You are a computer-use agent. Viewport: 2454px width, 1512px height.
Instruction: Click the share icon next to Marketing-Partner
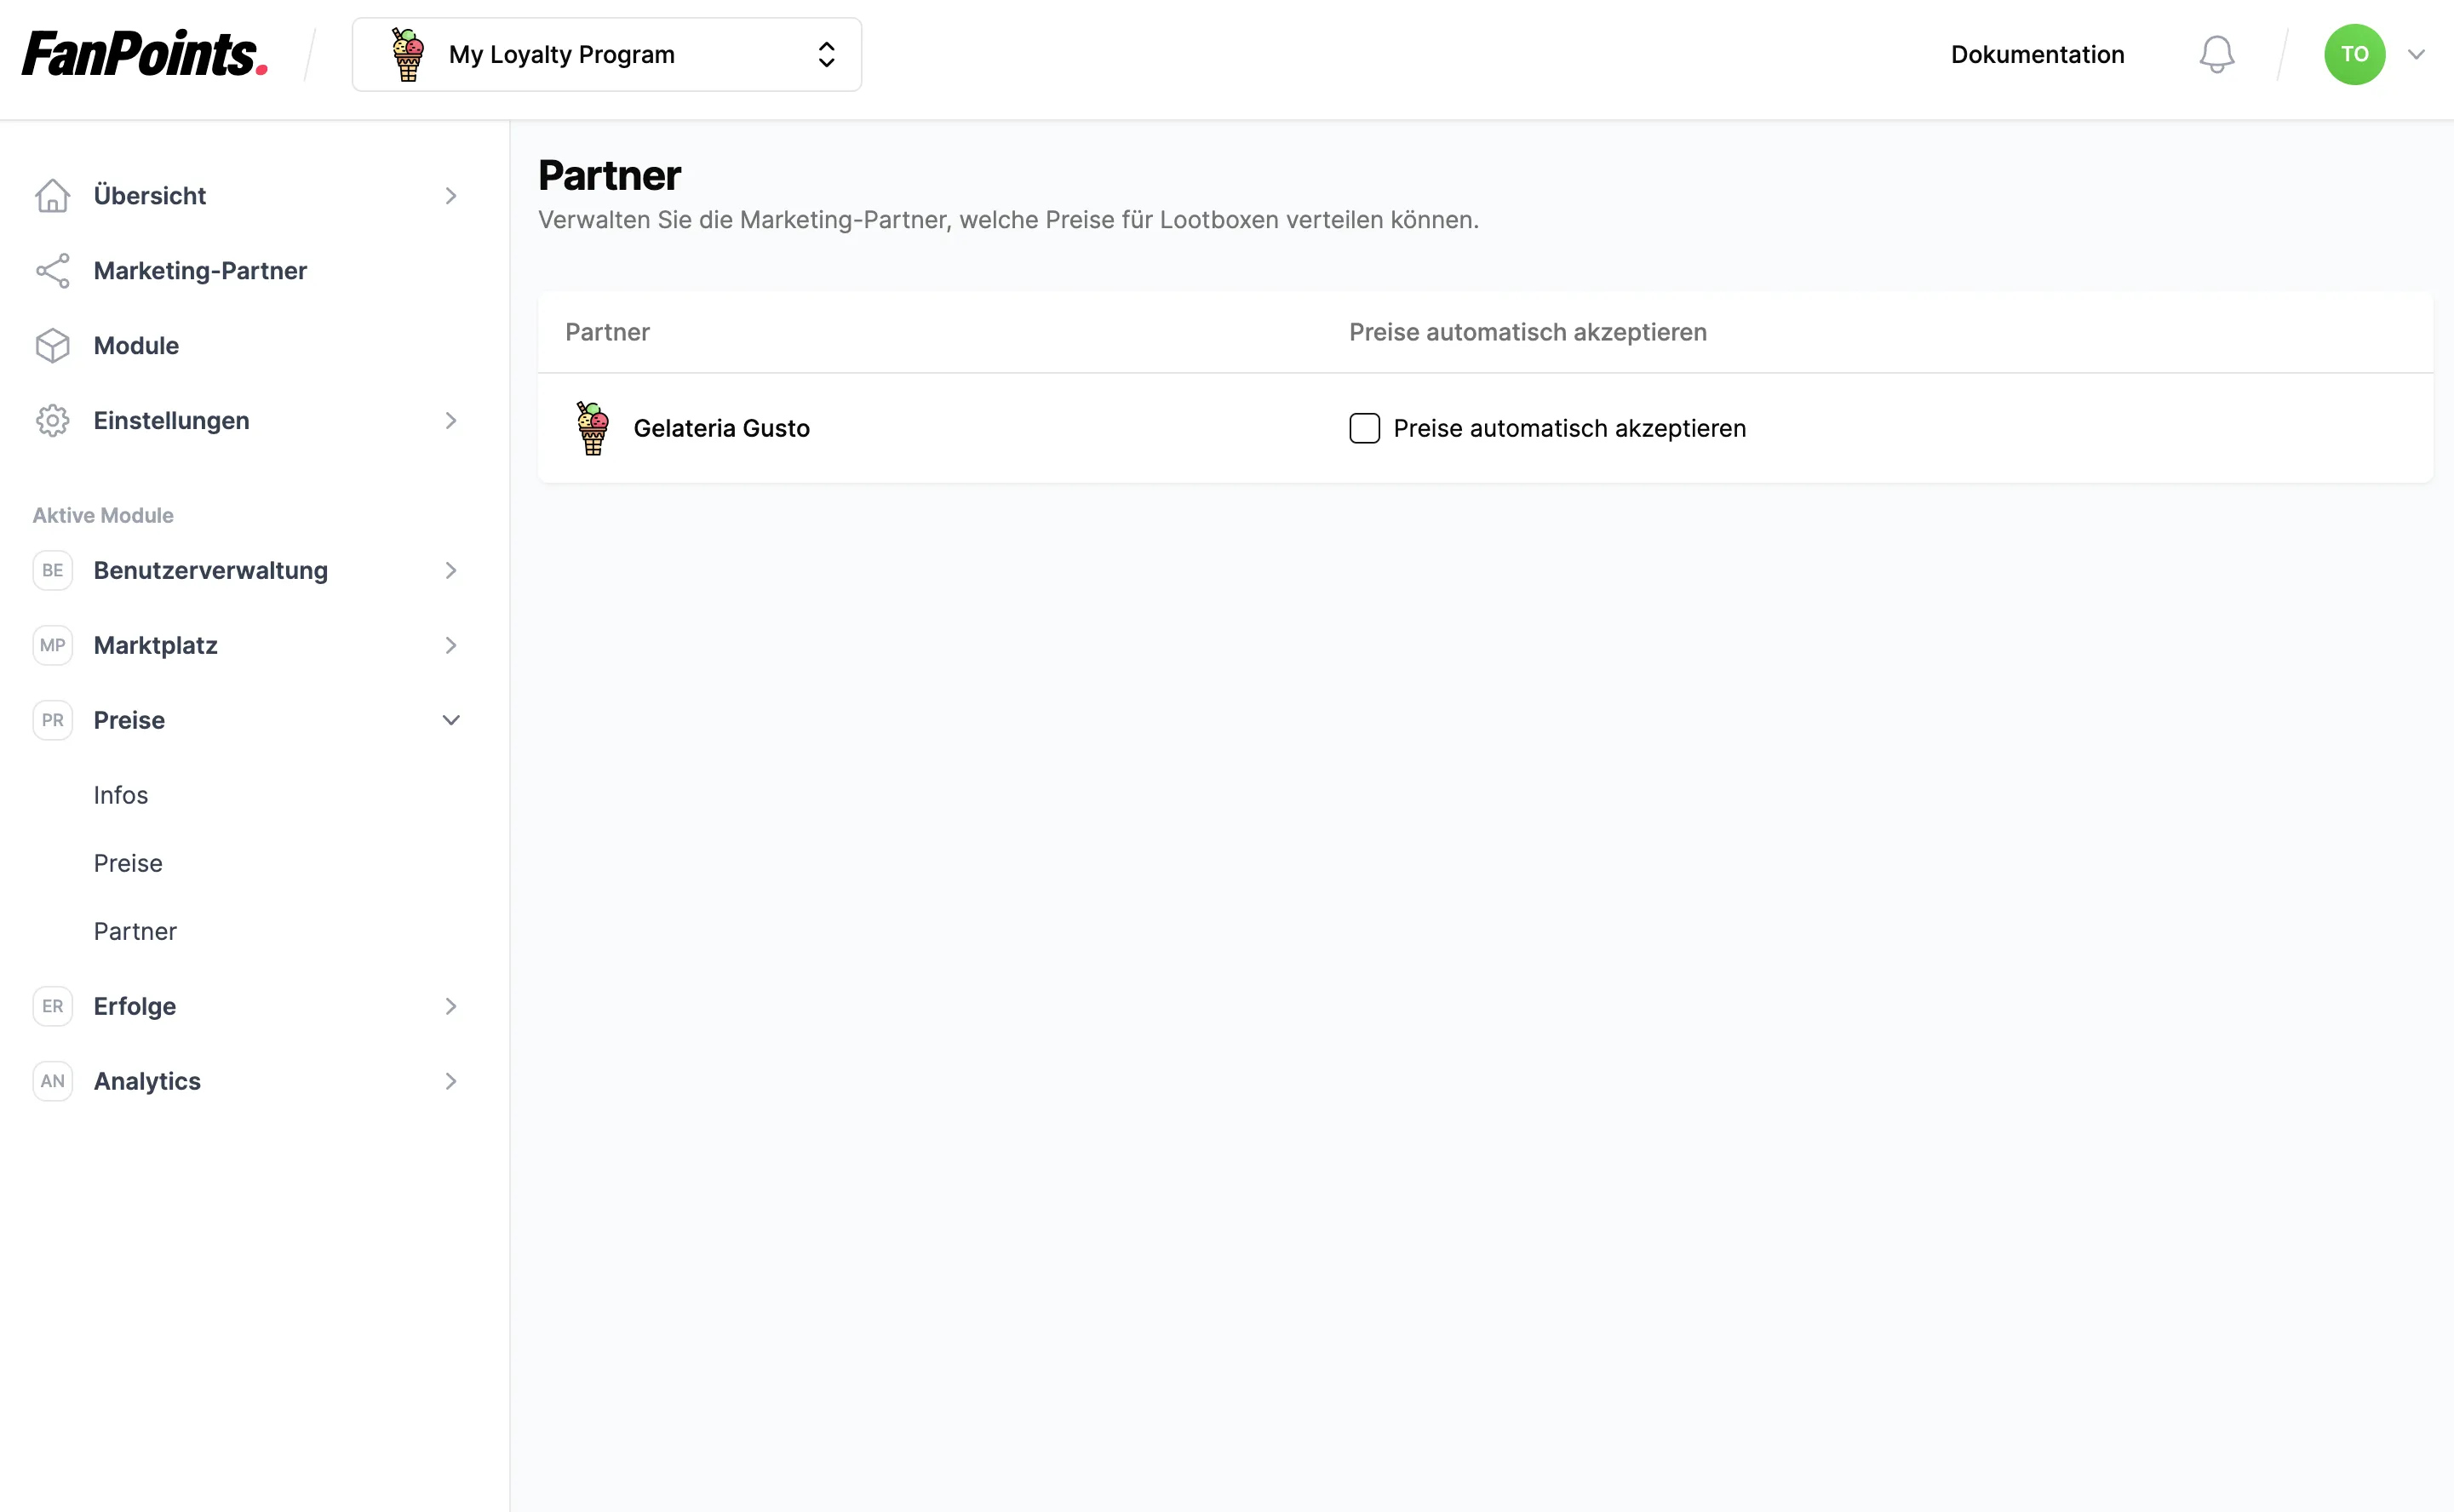tap(53, 270)
